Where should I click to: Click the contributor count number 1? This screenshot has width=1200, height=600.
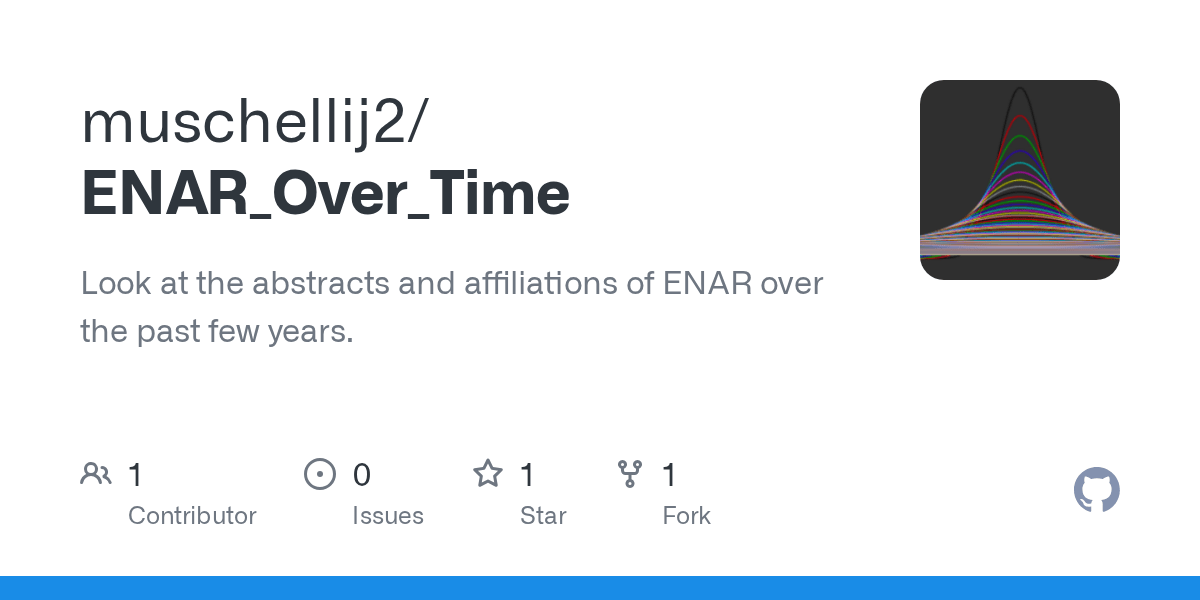(x=135, y=475)
